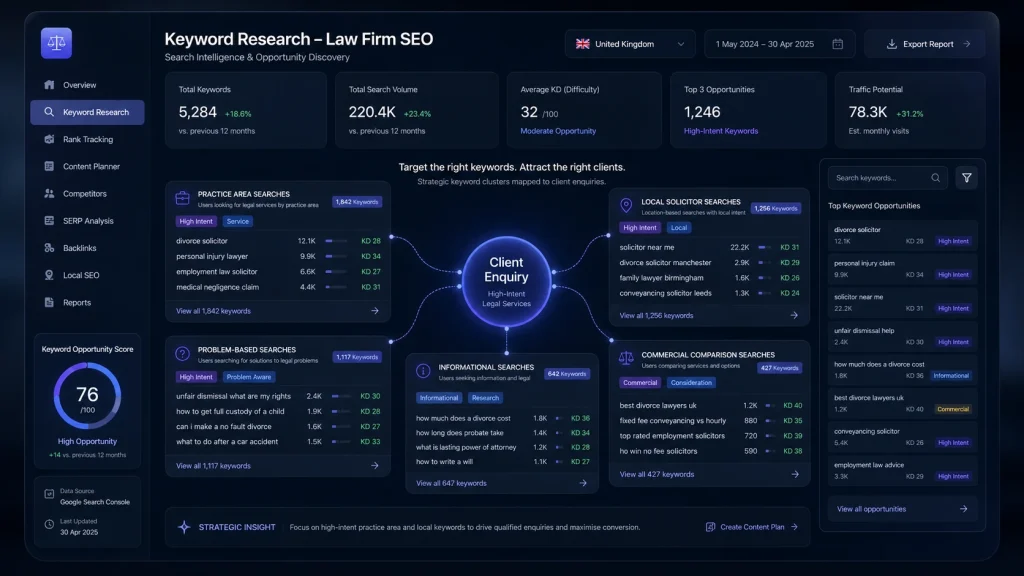The image size is (1024, 576).
Task: Click 'how to write a will' keyword
Action: 444,462
